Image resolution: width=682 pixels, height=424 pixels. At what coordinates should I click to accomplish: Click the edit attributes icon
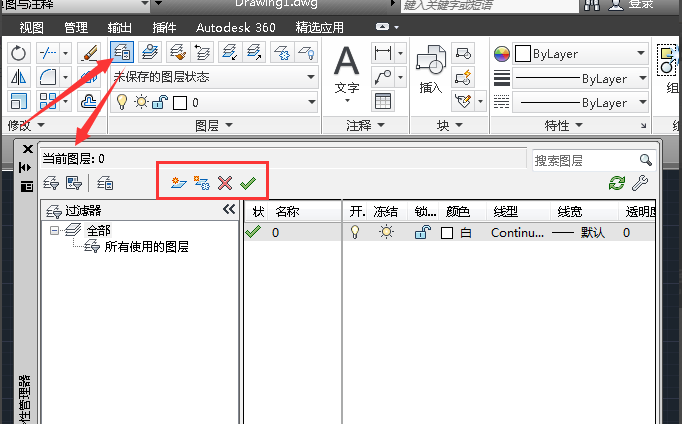pyautogui.click(x=463, y=102)
